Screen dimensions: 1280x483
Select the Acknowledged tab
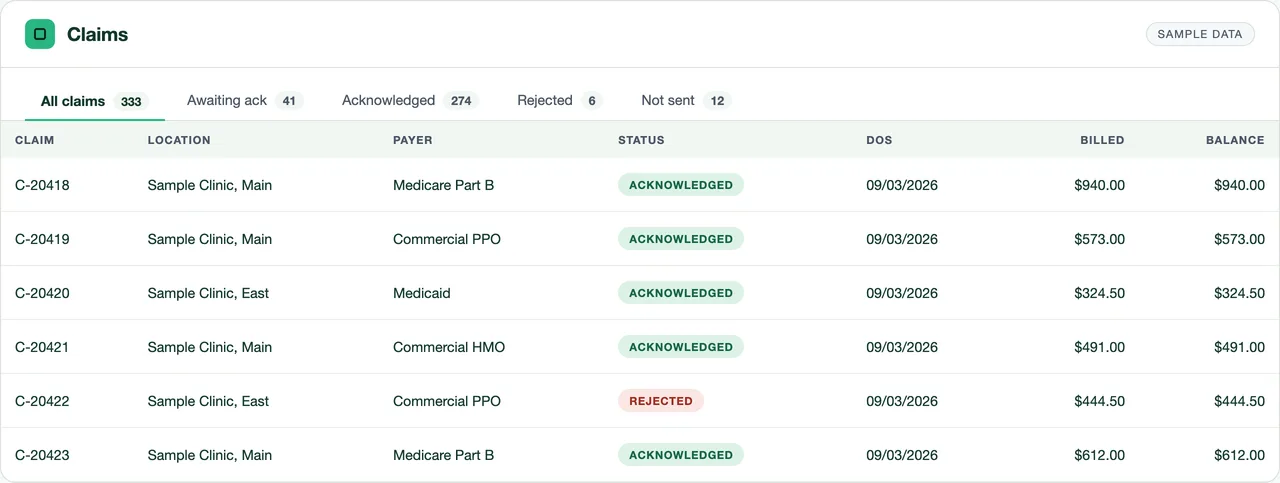410,101
